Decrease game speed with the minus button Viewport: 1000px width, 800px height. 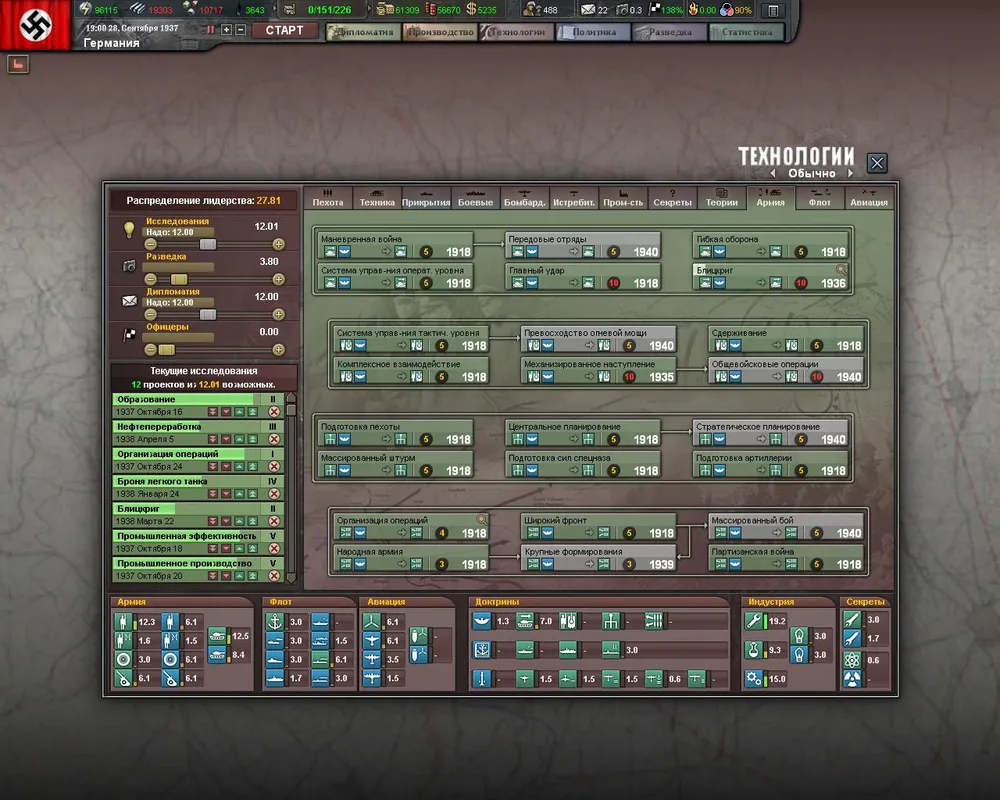(240, 30)
